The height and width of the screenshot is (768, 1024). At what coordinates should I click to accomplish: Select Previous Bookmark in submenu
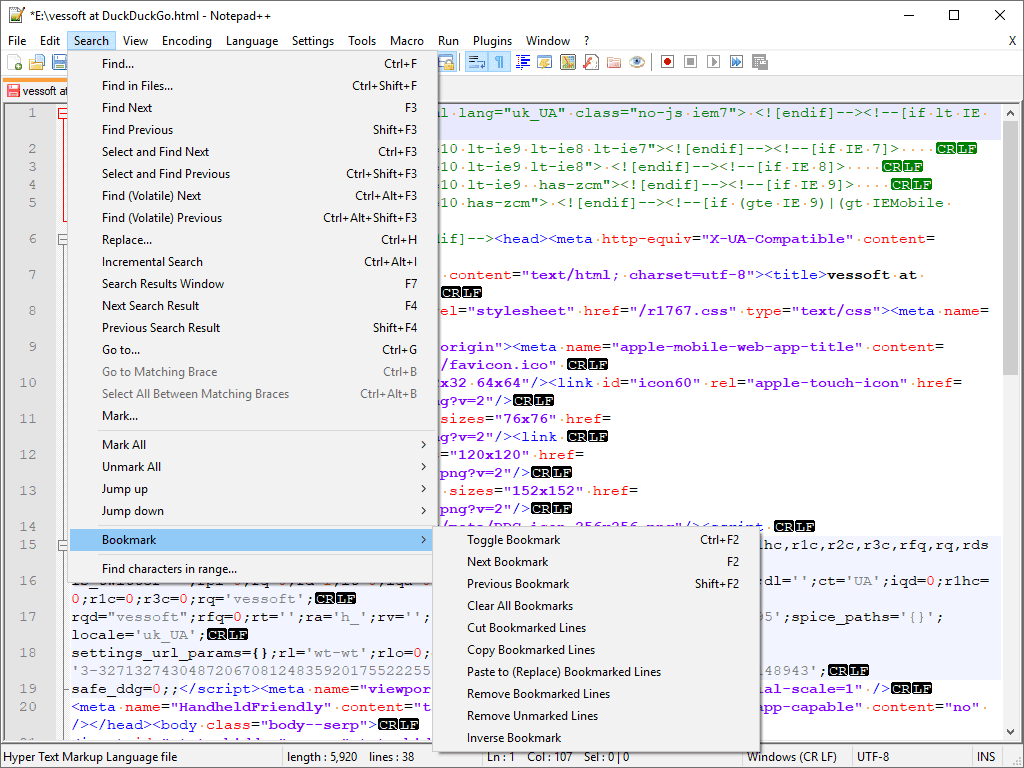pyautogui.click(x=596, y=584)
